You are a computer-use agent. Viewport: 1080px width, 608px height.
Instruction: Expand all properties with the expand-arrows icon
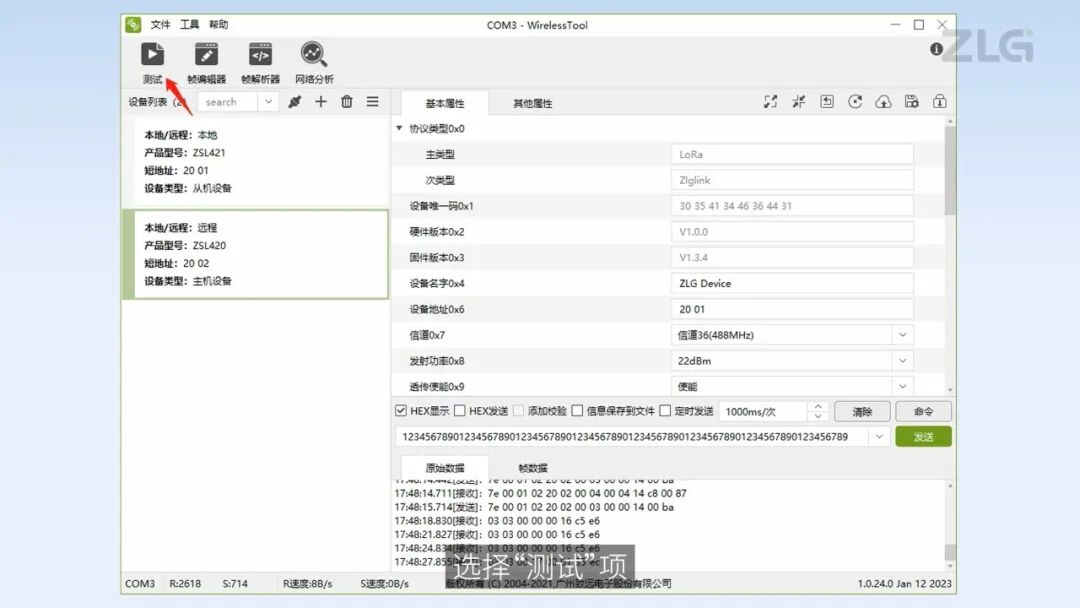pos(771,102)
